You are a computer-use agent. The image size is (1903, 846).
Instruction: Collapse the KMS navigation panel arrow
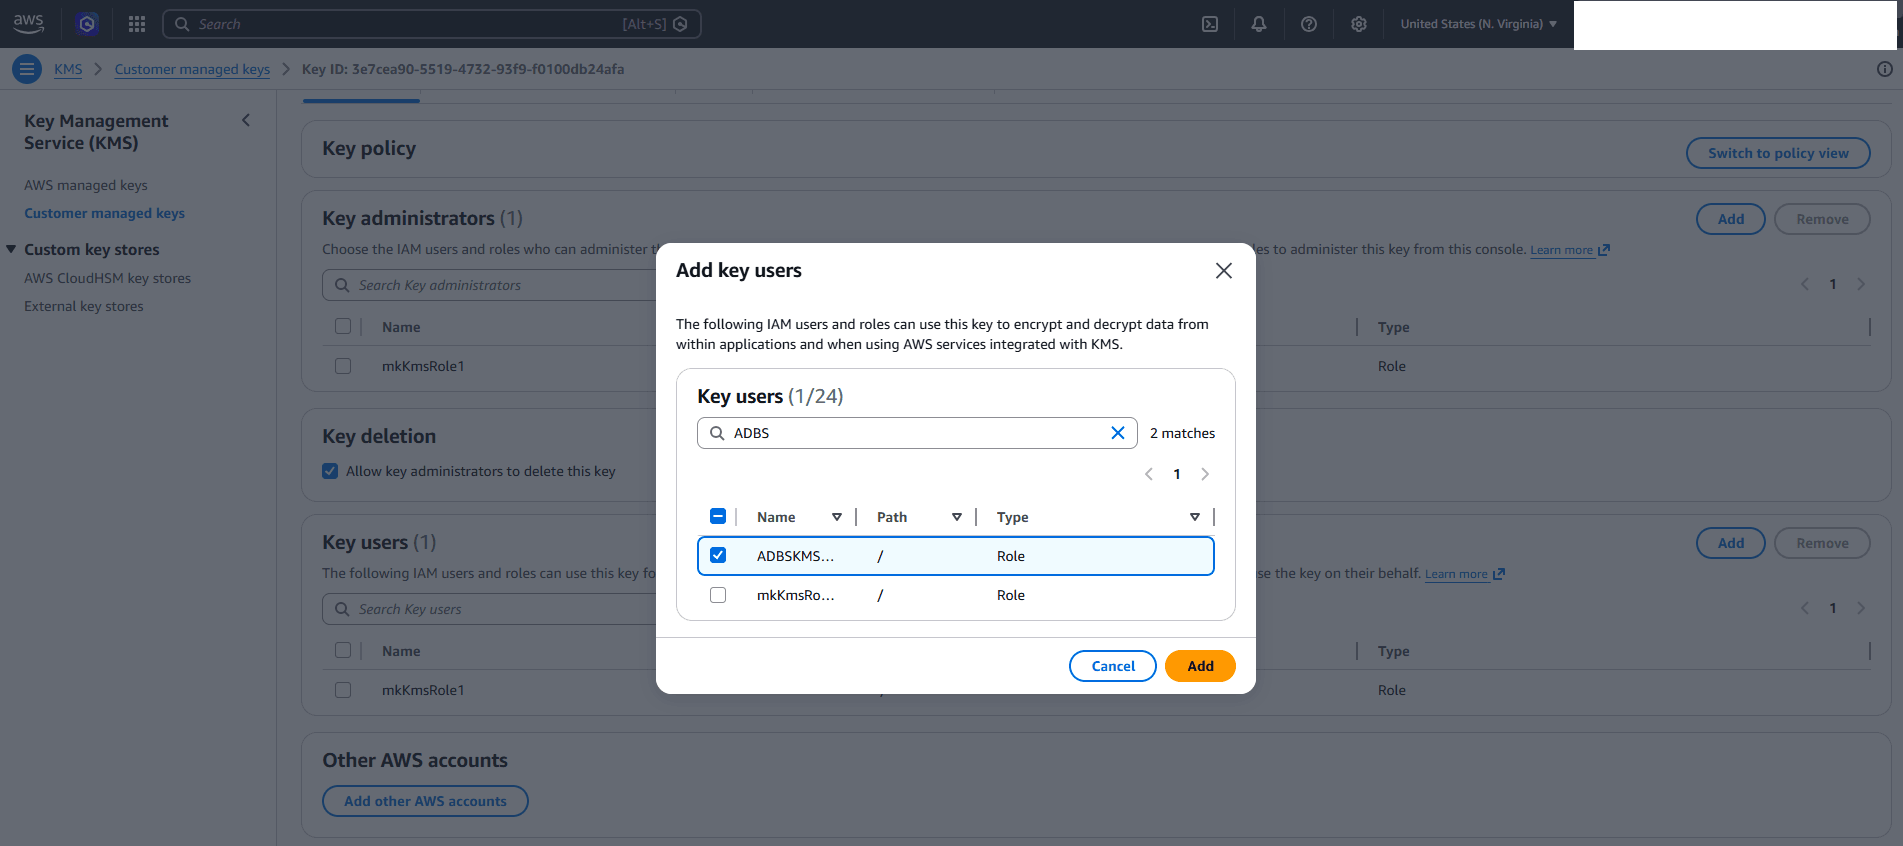click(246, 120)
